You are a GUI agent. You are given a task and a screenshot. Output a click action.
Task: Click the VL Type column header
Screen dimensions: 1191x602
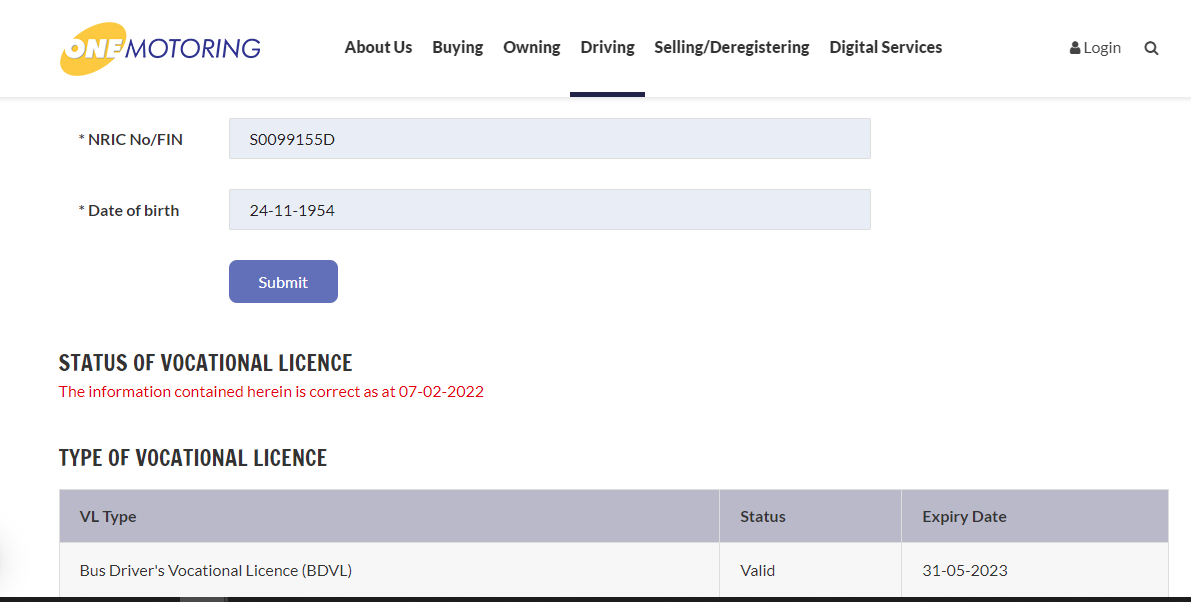tap(108, 517)
